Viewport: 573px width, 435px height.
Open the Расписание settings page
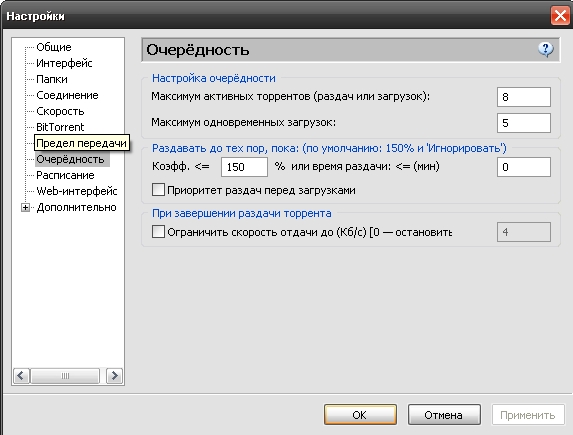pyautogui.click(x=65, y=175)
